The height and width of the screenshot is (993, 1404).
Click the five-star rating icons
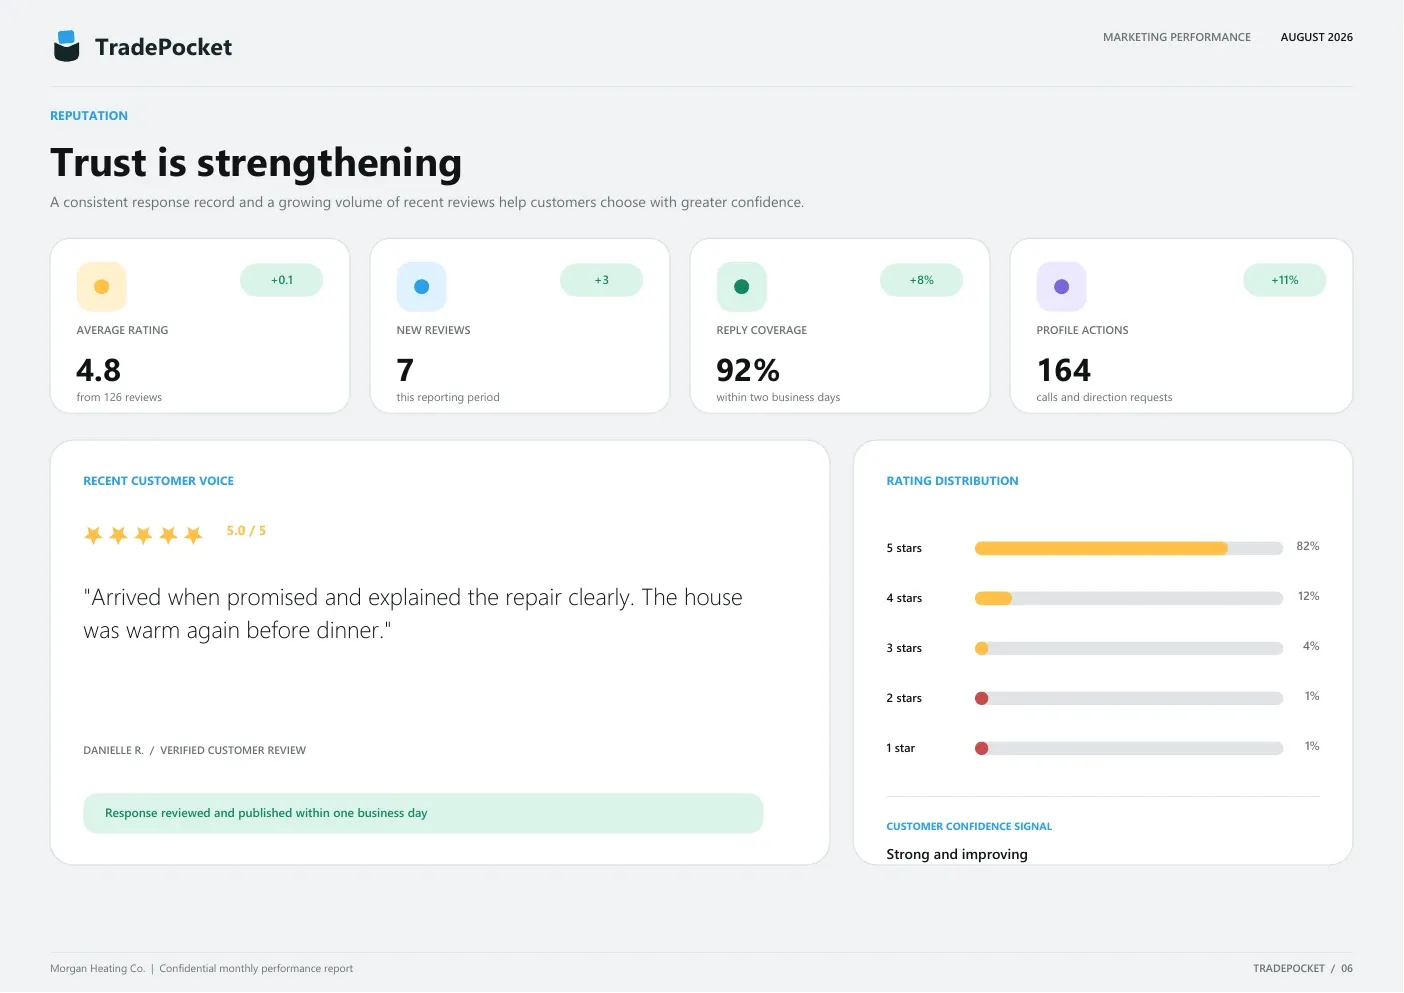[143, 535]
